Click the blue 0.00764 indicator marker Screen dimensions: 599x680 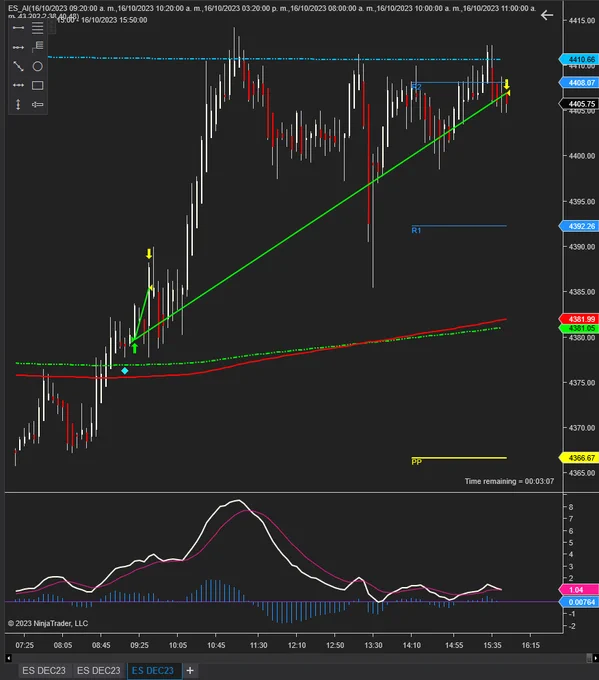click(x=579, y=602)
